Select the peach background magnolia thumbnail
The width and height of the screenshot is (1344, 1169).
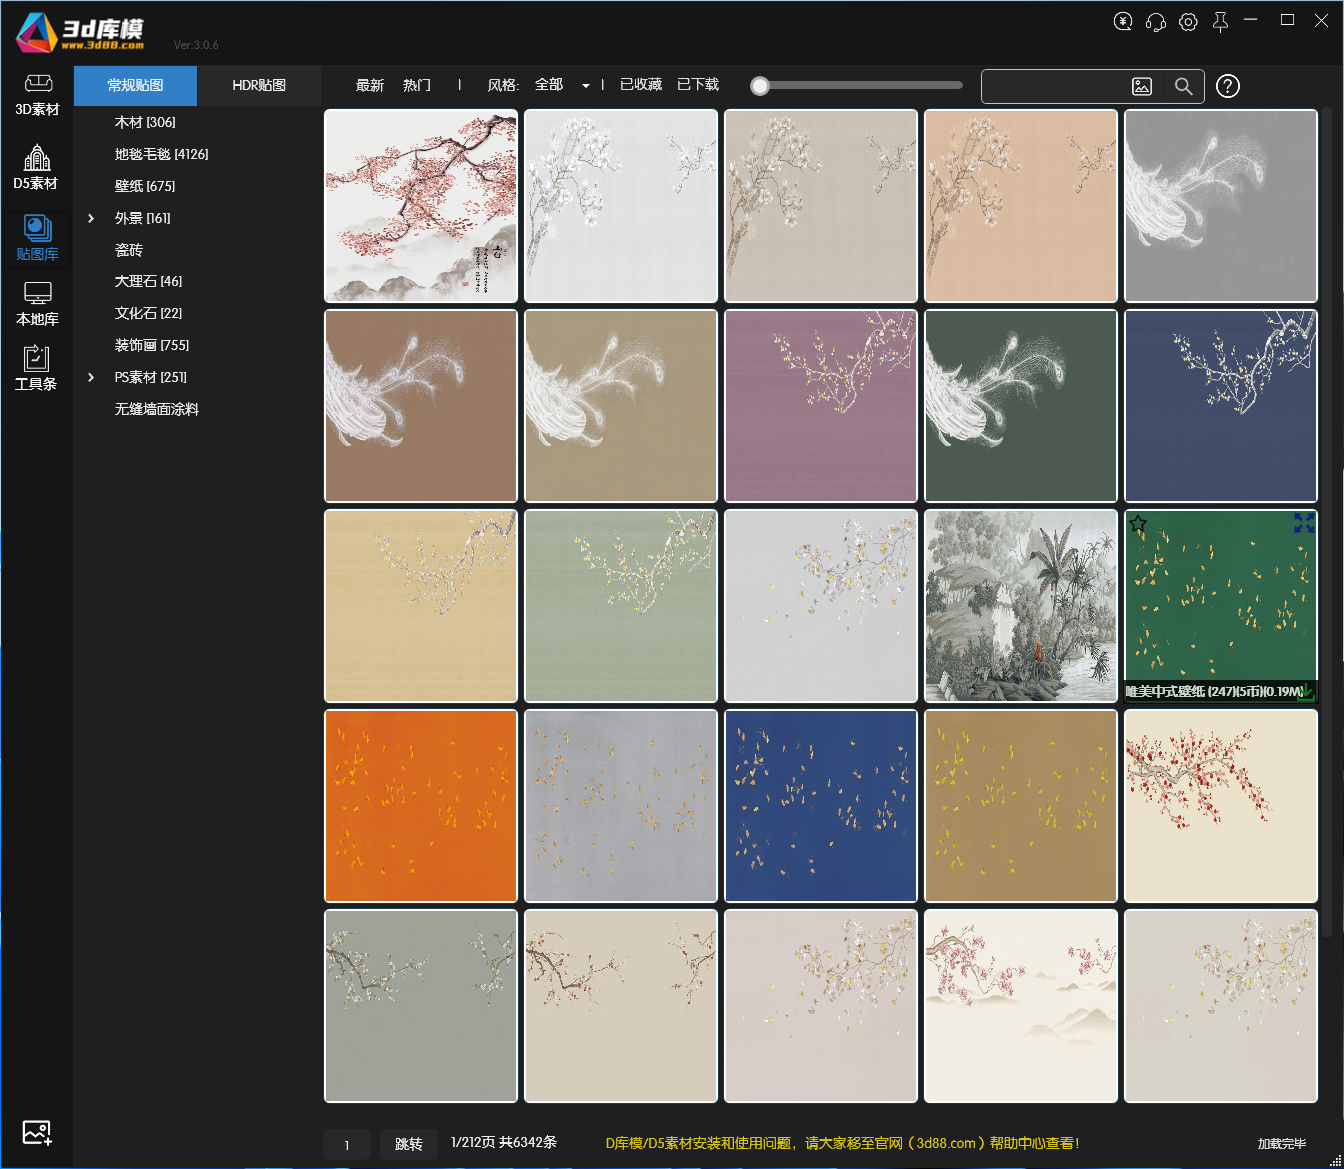1021,206
